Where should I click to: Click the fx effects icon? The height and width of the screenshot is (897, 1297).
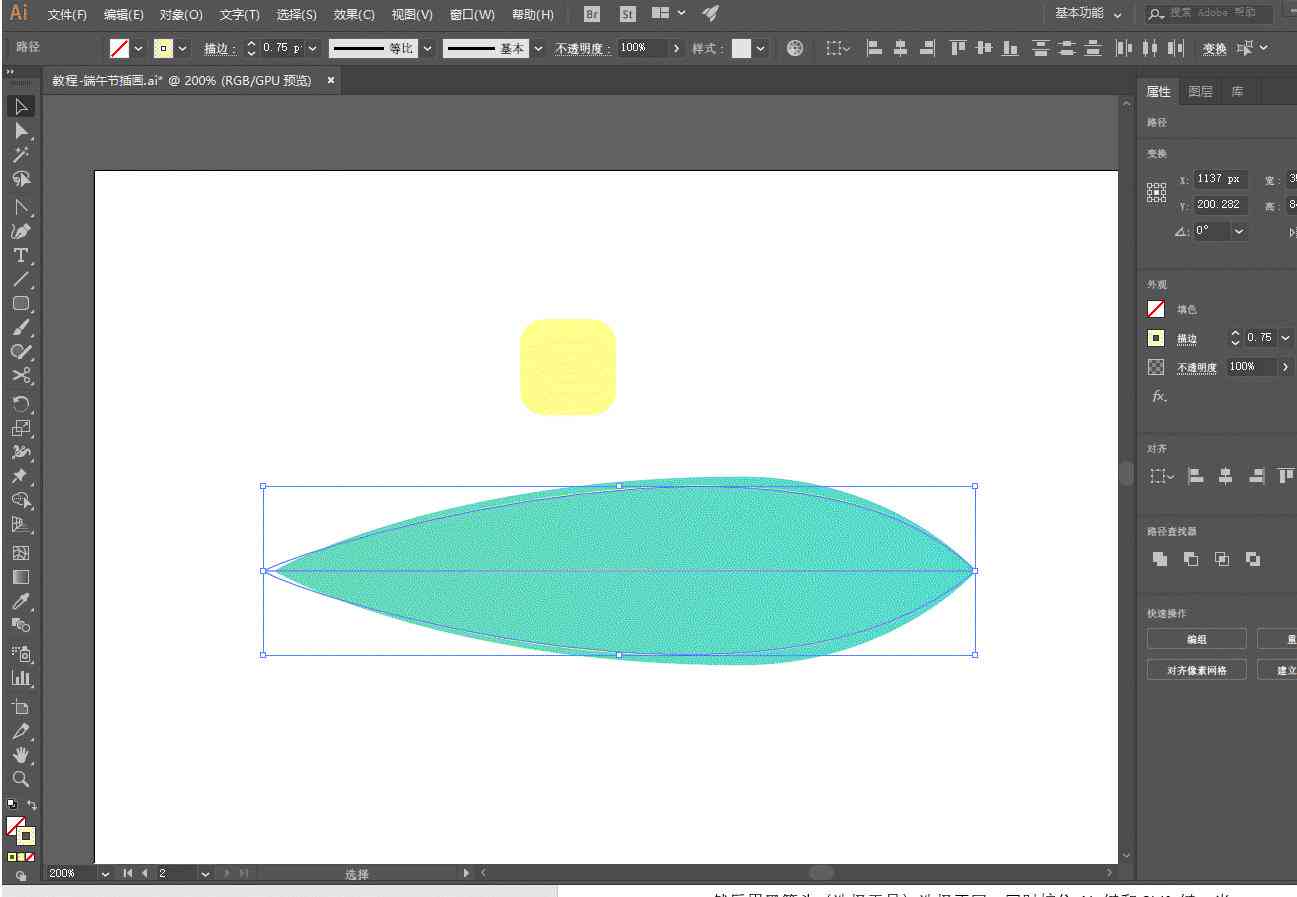click(x=1159, y=397)
